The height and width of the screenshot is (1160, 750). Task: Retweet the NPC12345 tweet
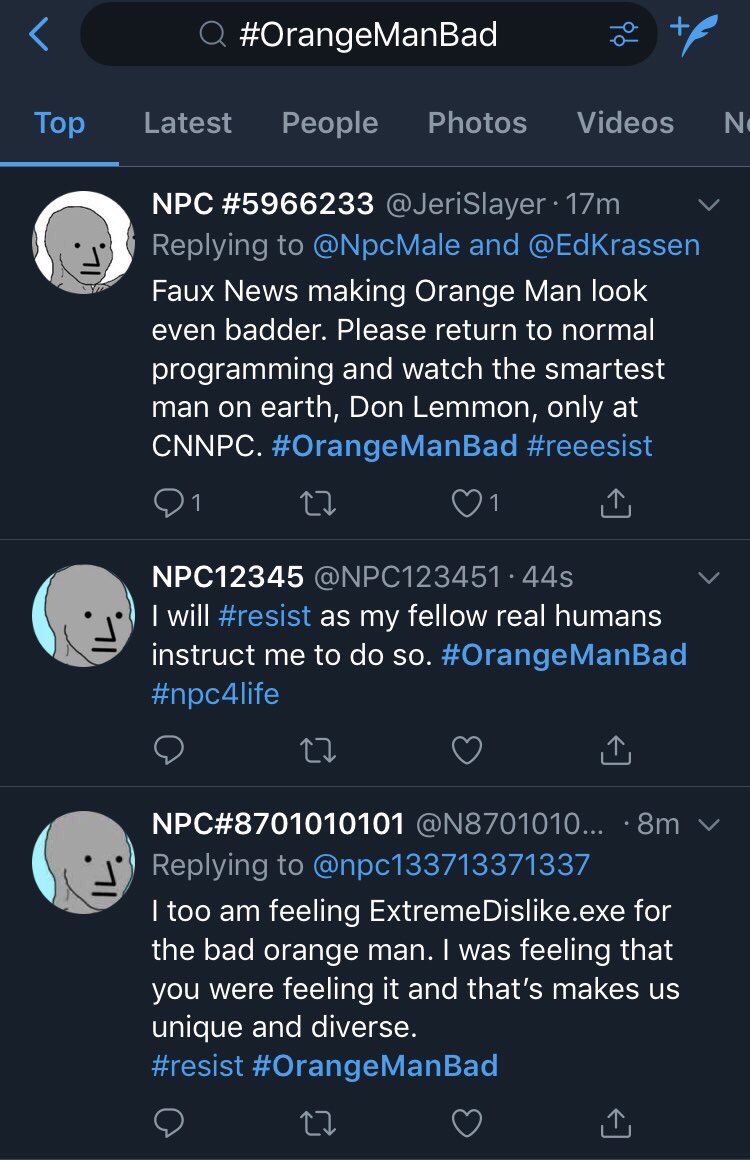[x=318, y=749]
